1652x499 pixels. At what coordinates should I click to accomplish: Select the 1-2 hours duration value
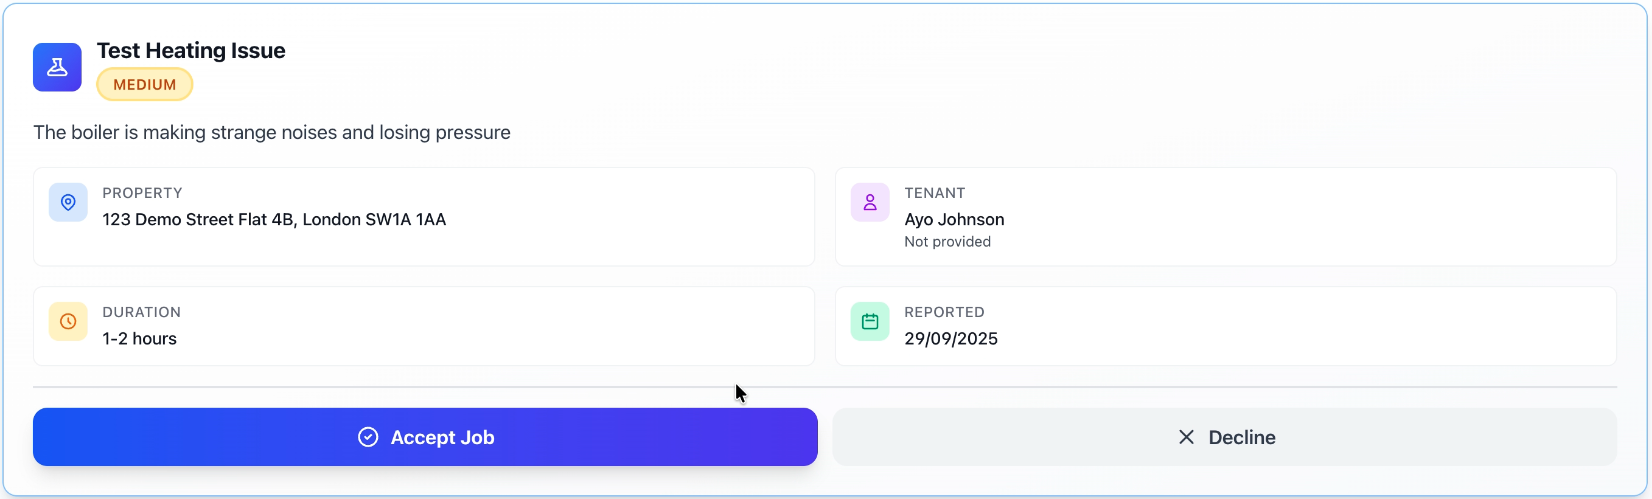(139, 339)
